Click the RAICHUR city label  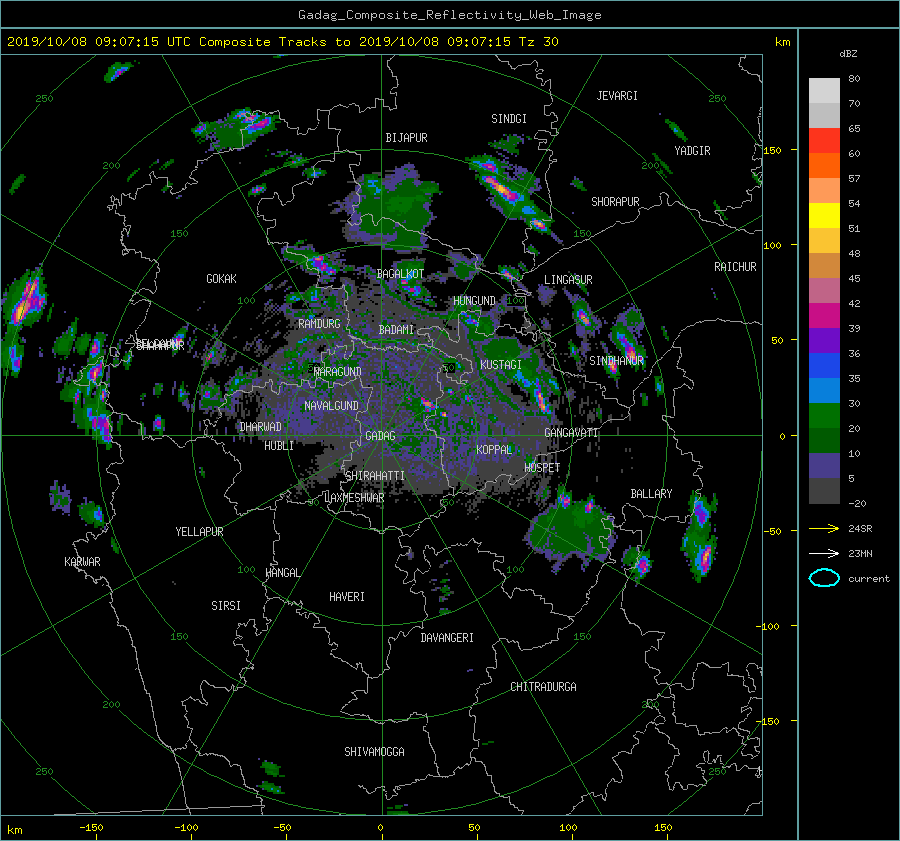coord(735,267)
